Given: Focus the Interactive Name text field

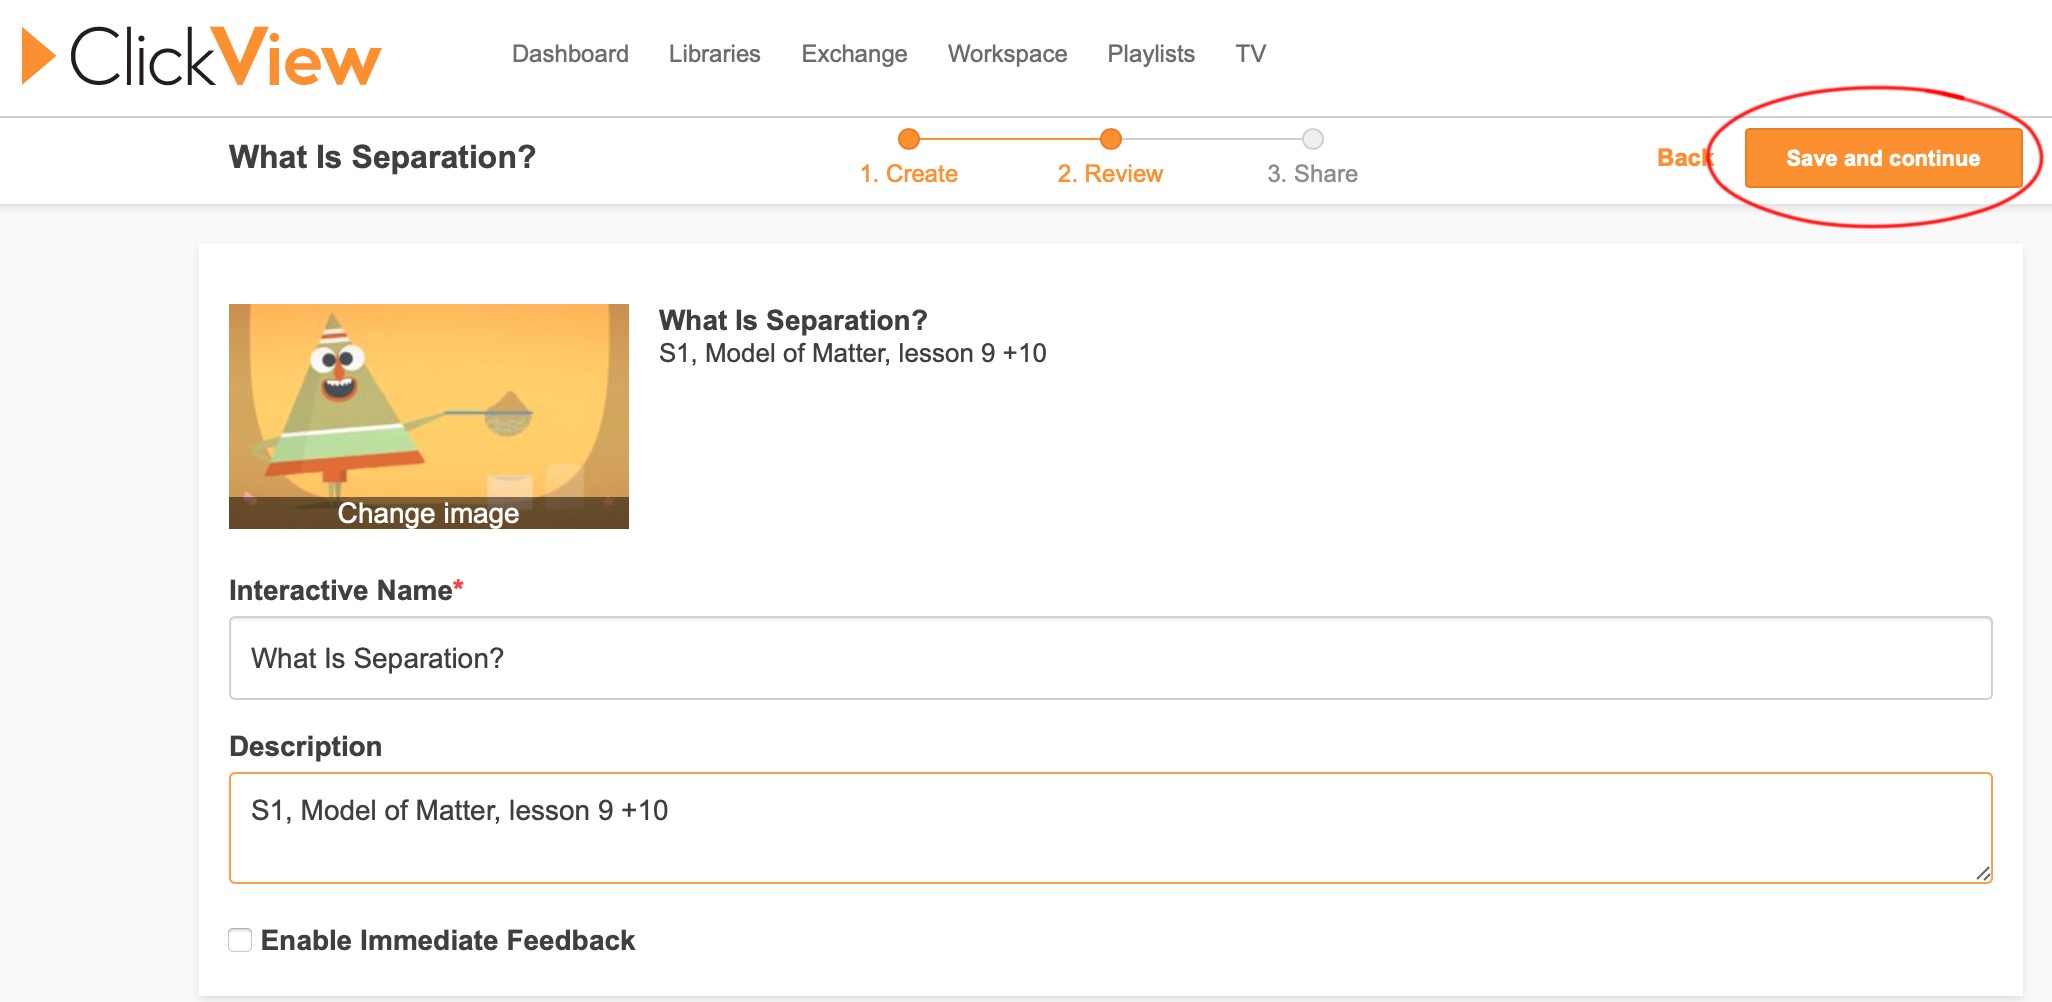Looking at the screenshot, I should coord(1110,658).
